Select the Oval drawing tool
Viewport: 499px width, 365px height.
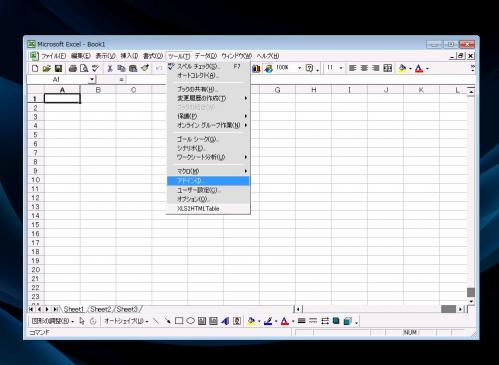point(190,321)
